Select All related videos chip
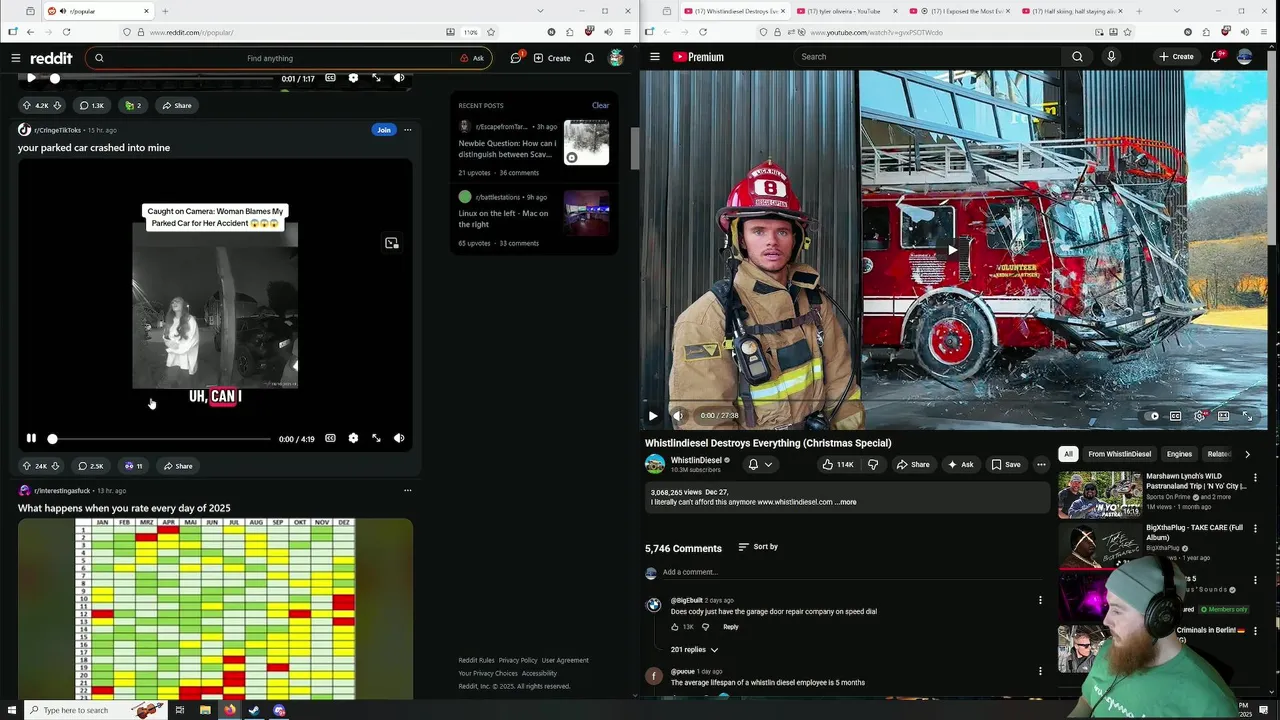 pos(1068,454)
